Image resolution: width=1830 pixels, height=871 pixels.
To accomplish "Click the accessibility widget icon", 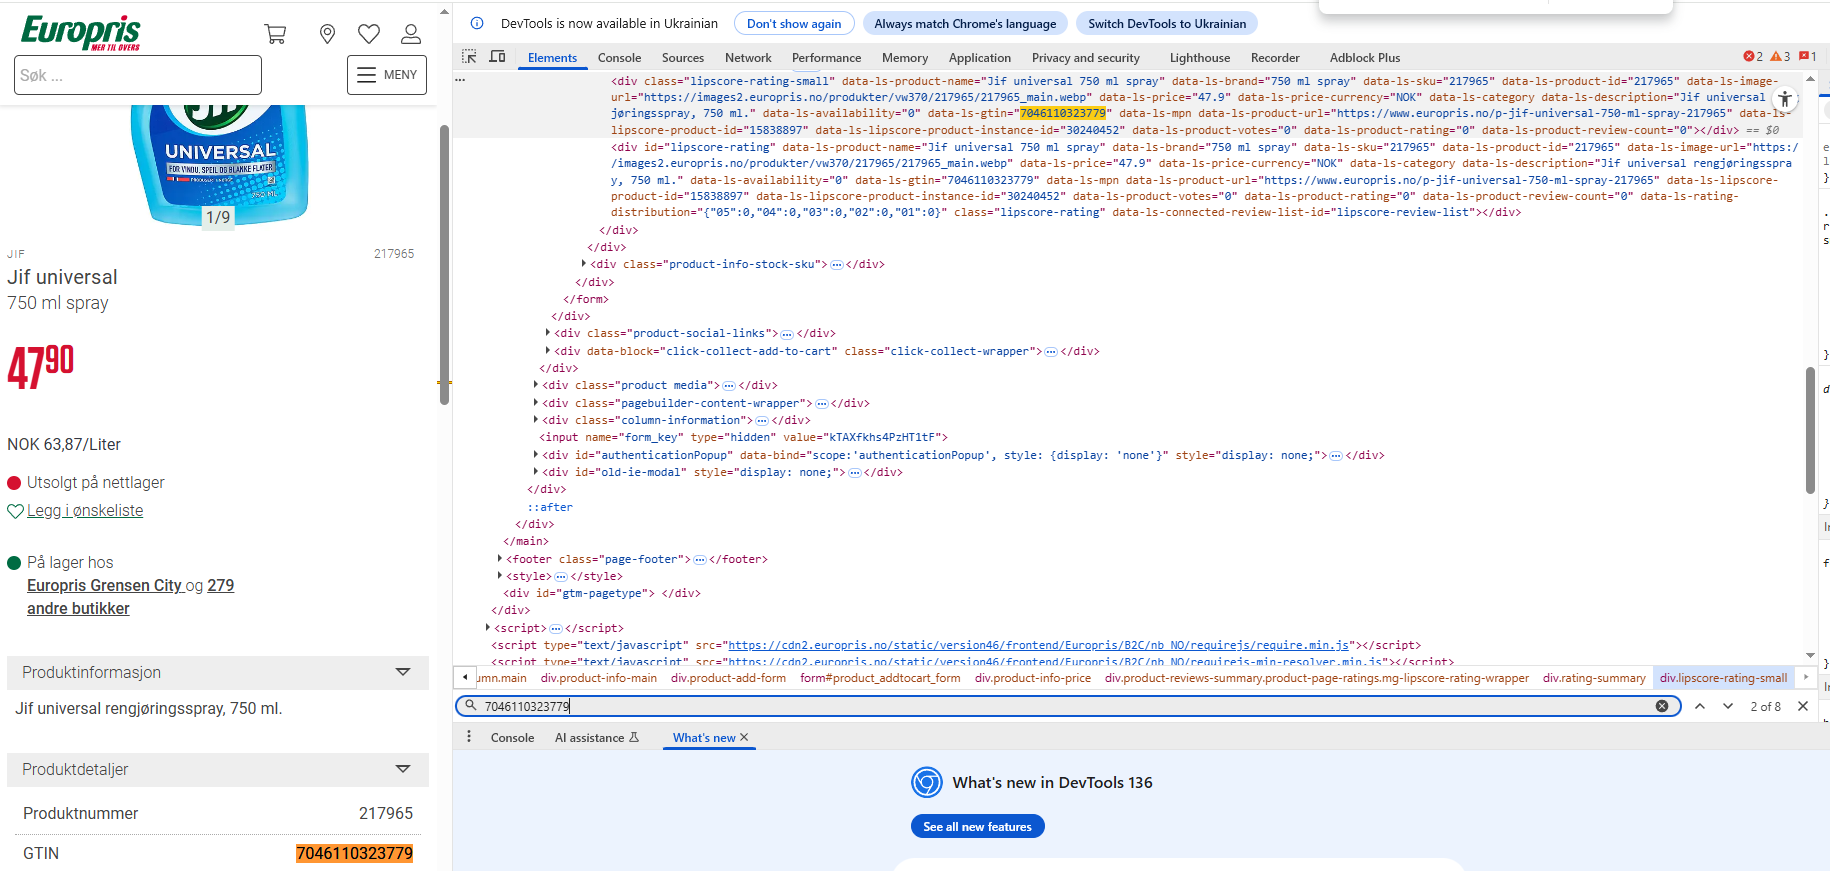I will tap(1785, 99).
